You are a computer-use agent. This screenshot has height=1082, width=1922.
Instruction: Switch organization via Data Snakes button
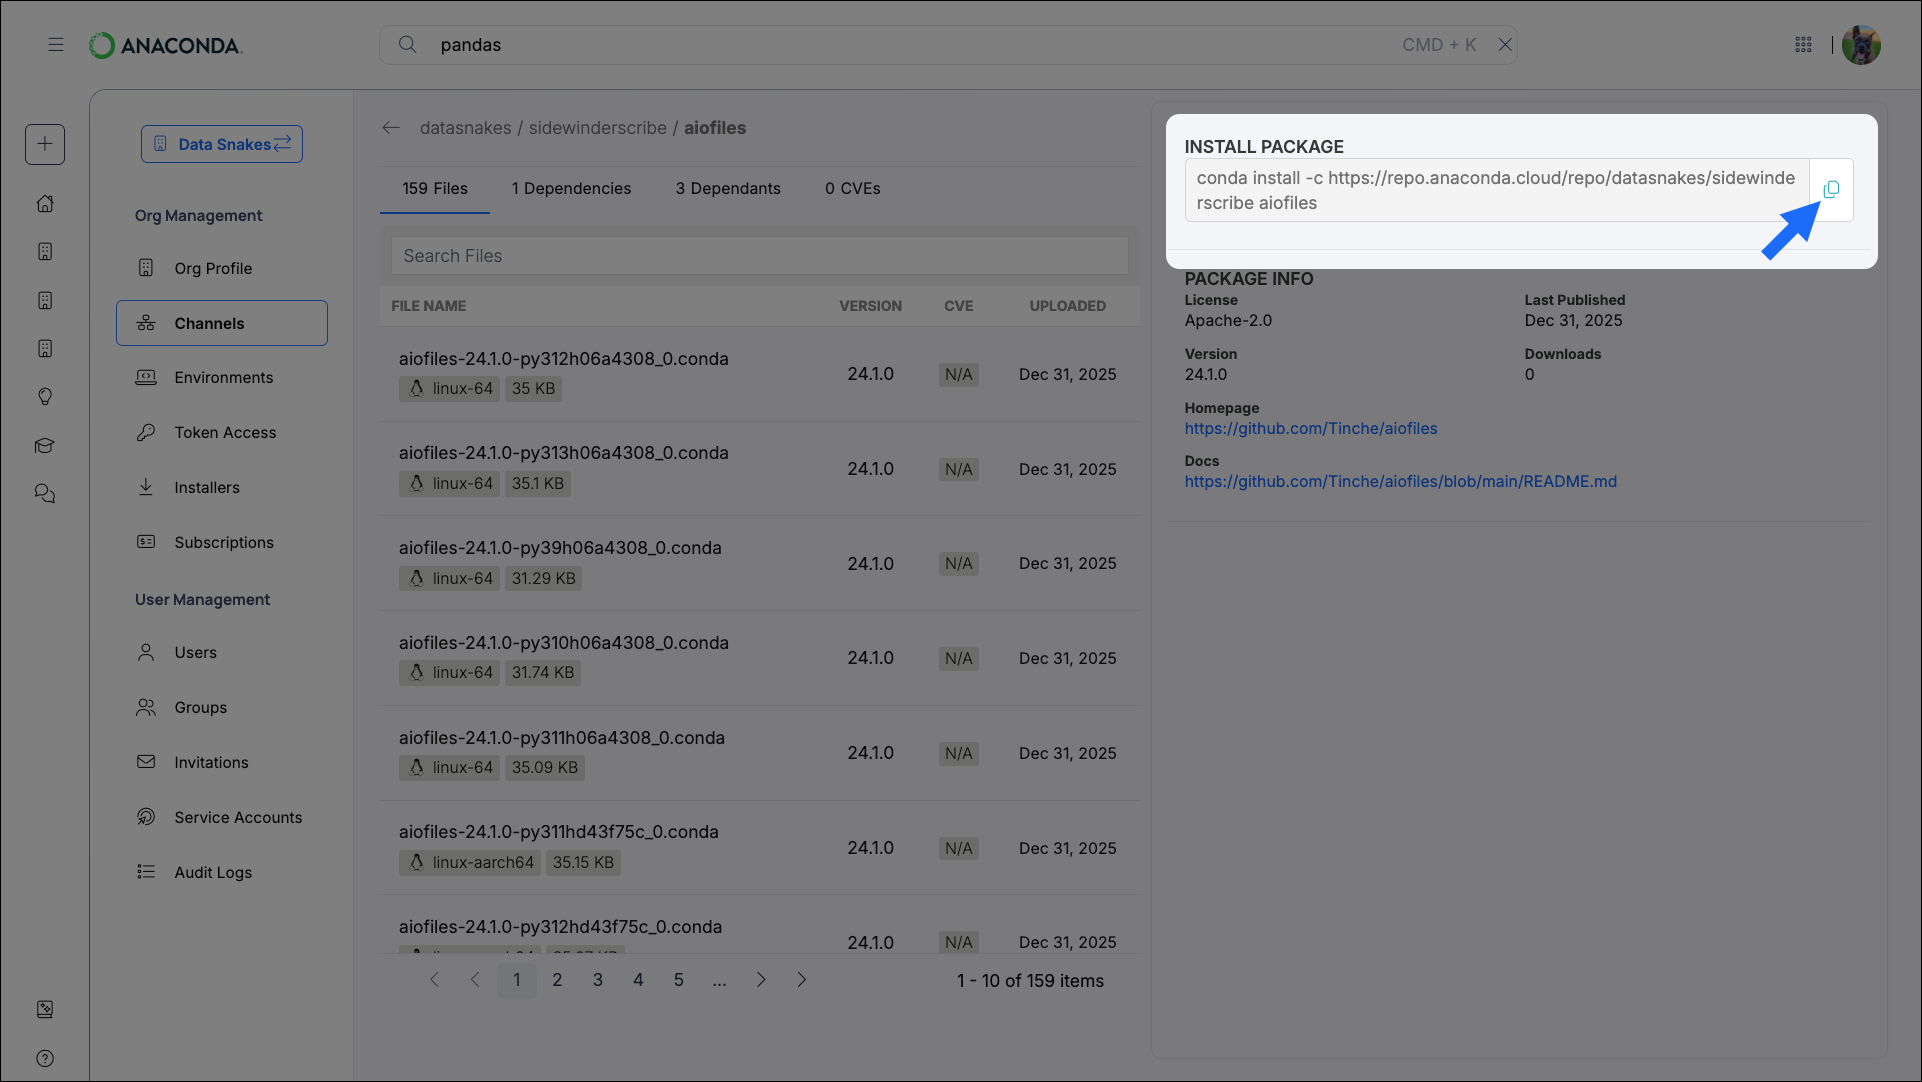(222, 144)
